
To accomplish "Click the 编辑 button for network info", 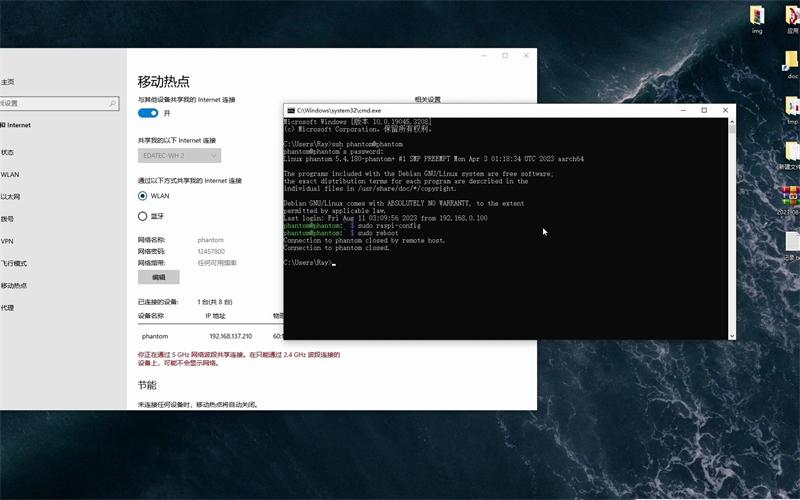I will tap(158, 277).
